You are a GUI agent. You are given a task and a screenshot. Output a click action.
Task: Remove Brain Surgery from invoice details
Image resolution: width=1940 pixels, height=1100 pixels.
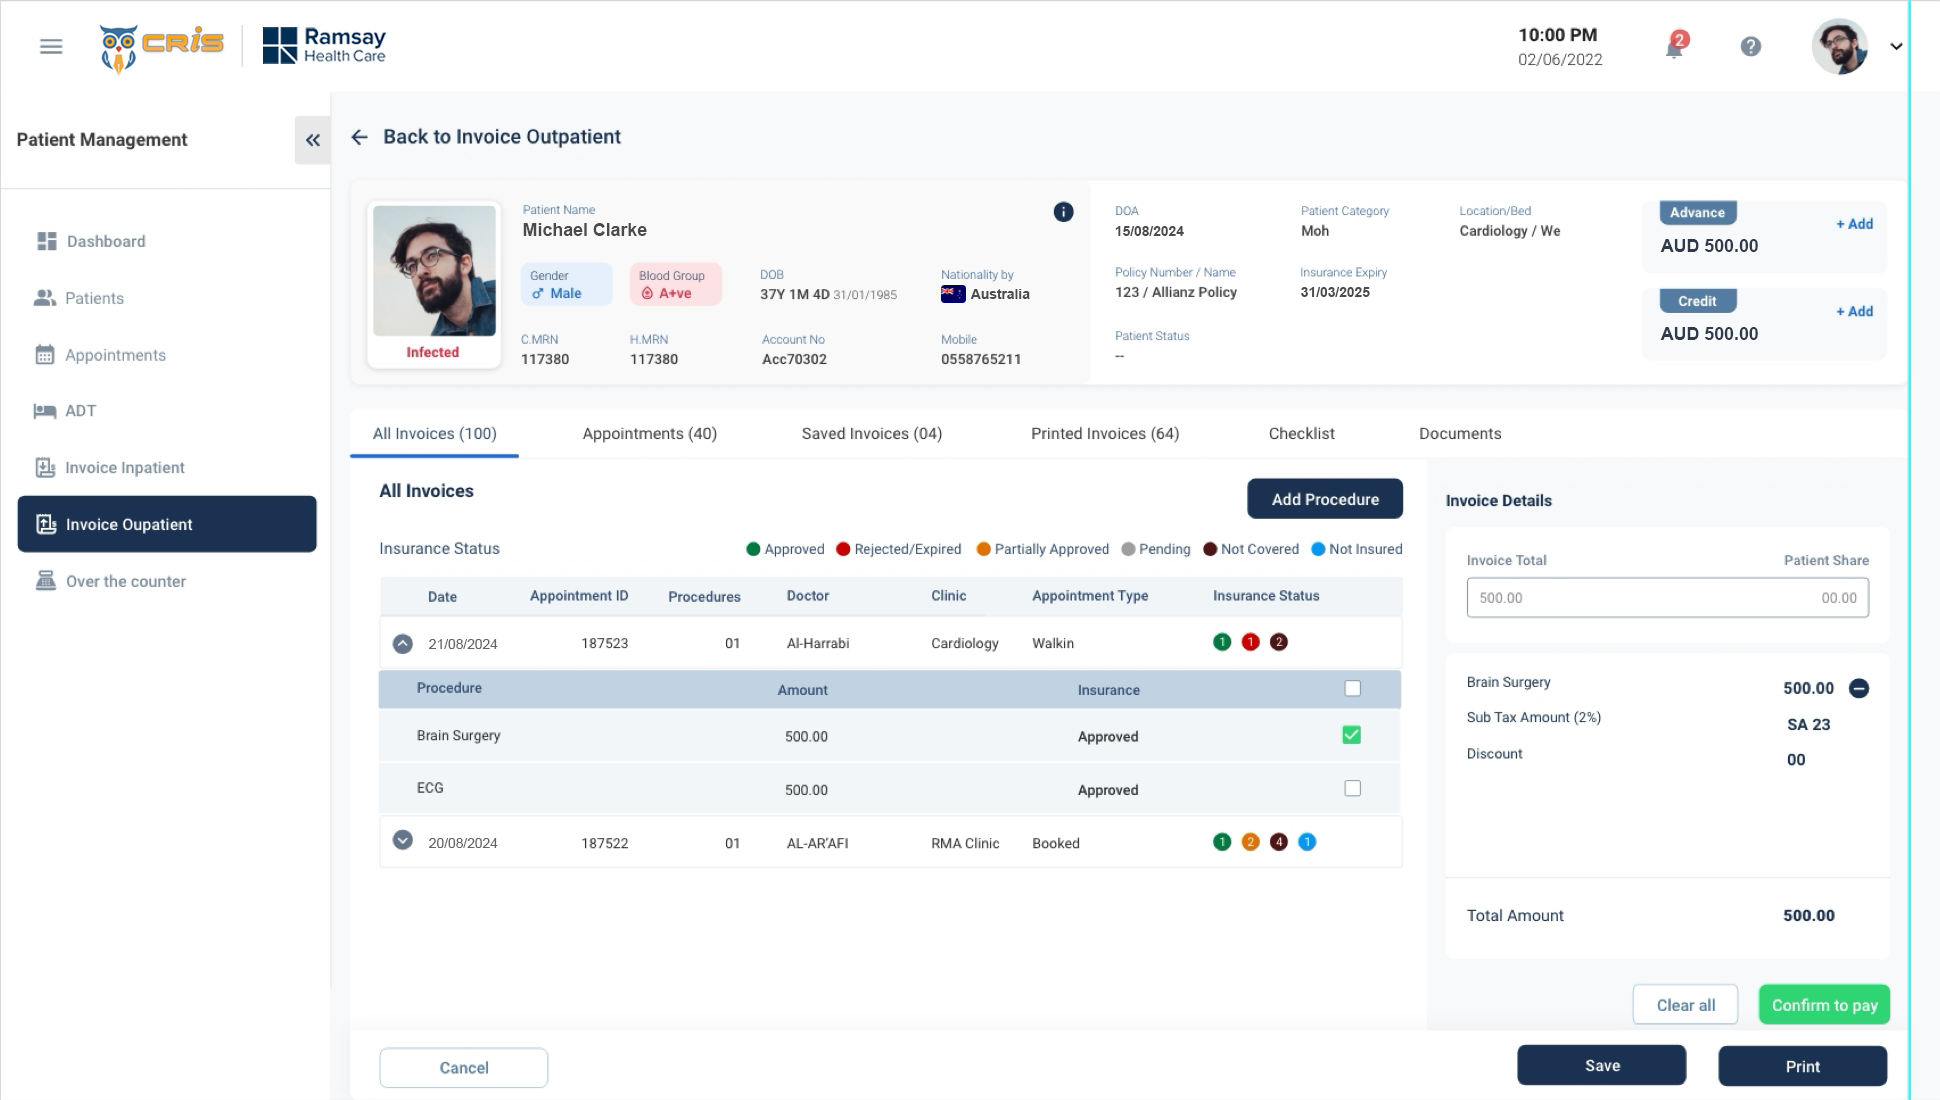click(1858, 688)
